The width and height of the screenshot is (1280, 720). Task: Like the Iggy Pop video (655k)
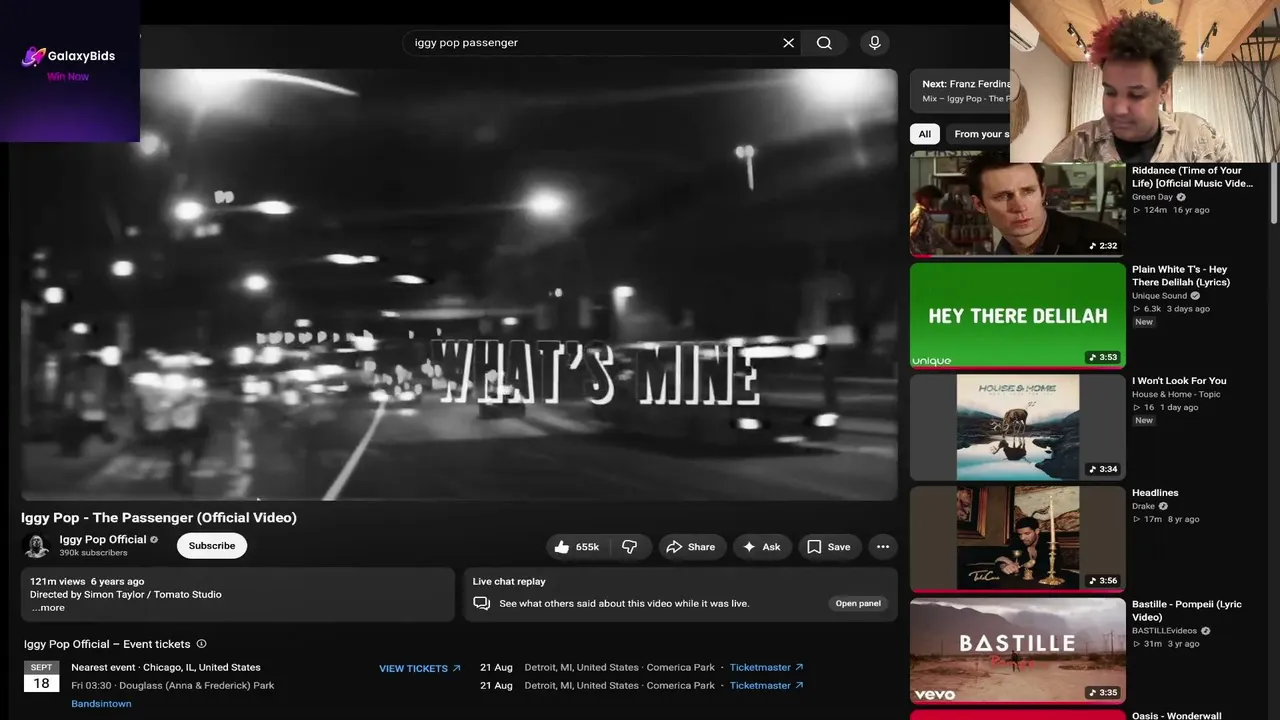click(577, 547)
